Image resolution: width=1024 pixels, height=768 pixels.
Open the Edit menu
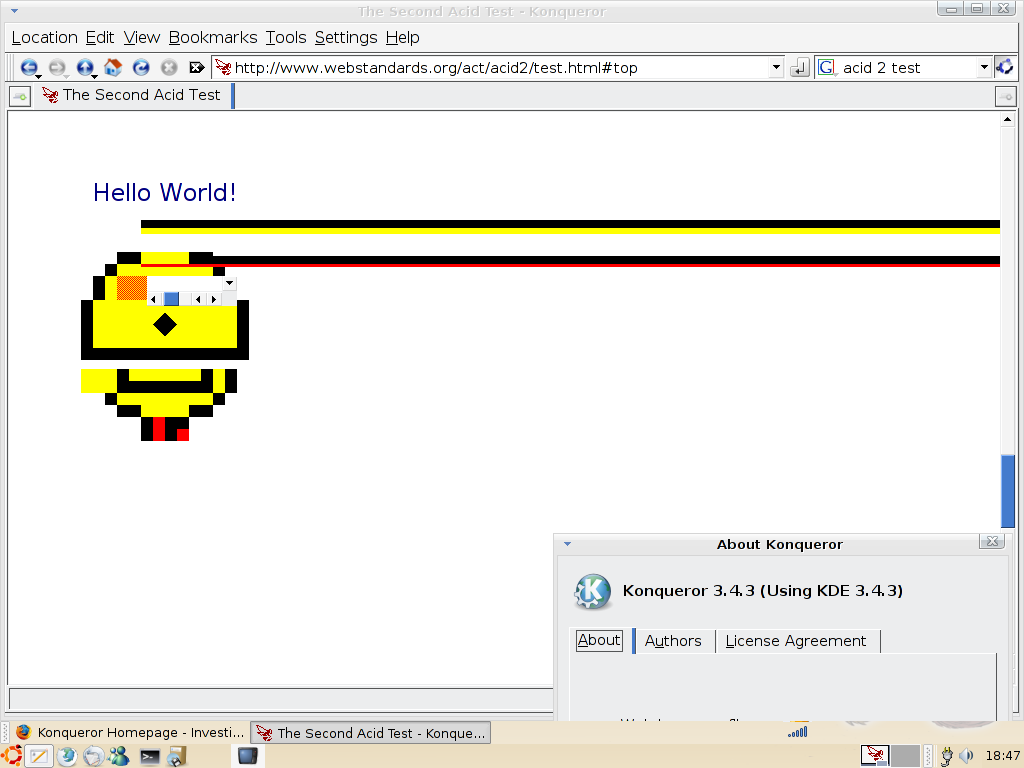tap(100, 38)
